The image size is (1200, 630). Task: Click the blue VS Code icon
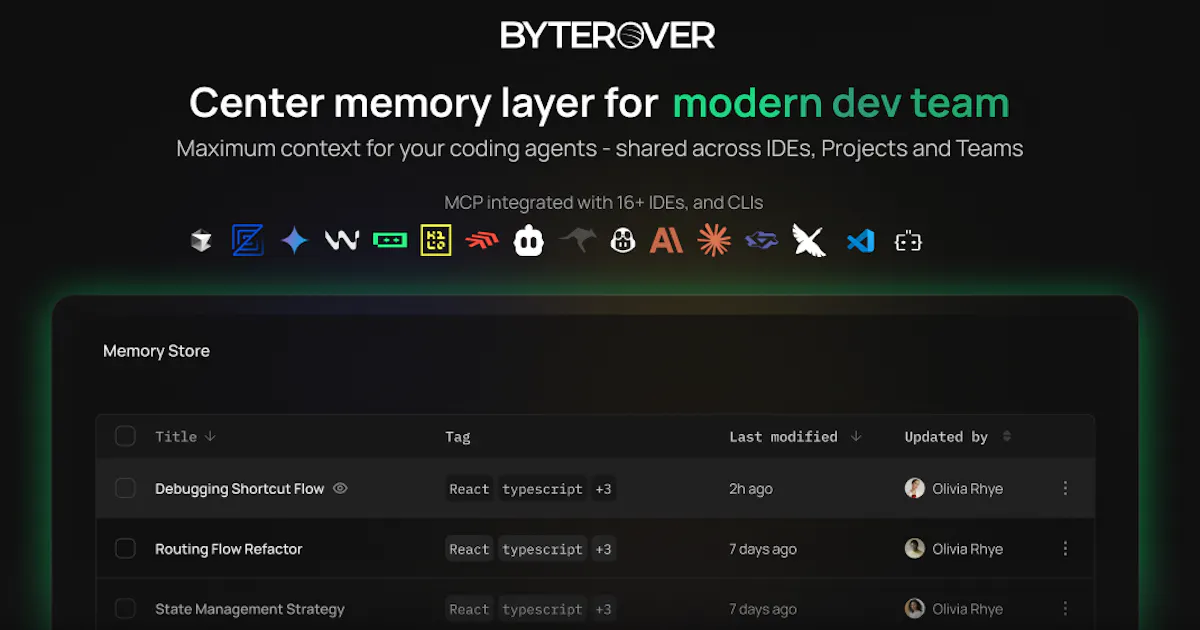point(860,241)
